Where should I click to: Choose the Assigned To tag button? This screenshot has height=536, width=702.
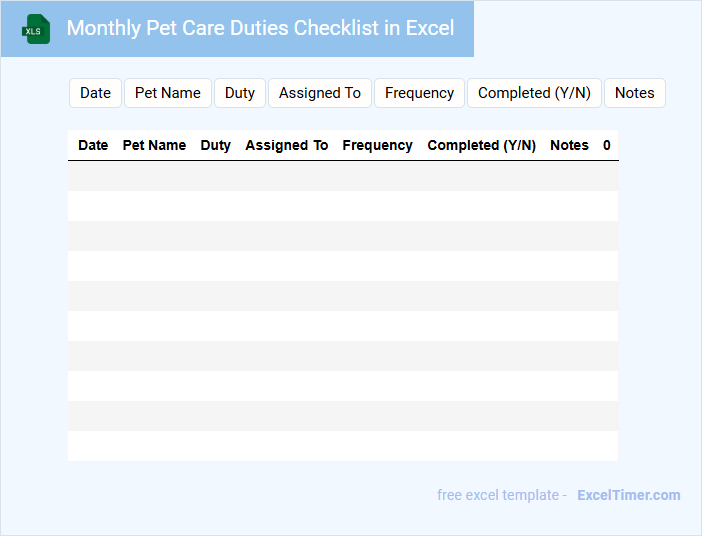[x=320, y=93]
